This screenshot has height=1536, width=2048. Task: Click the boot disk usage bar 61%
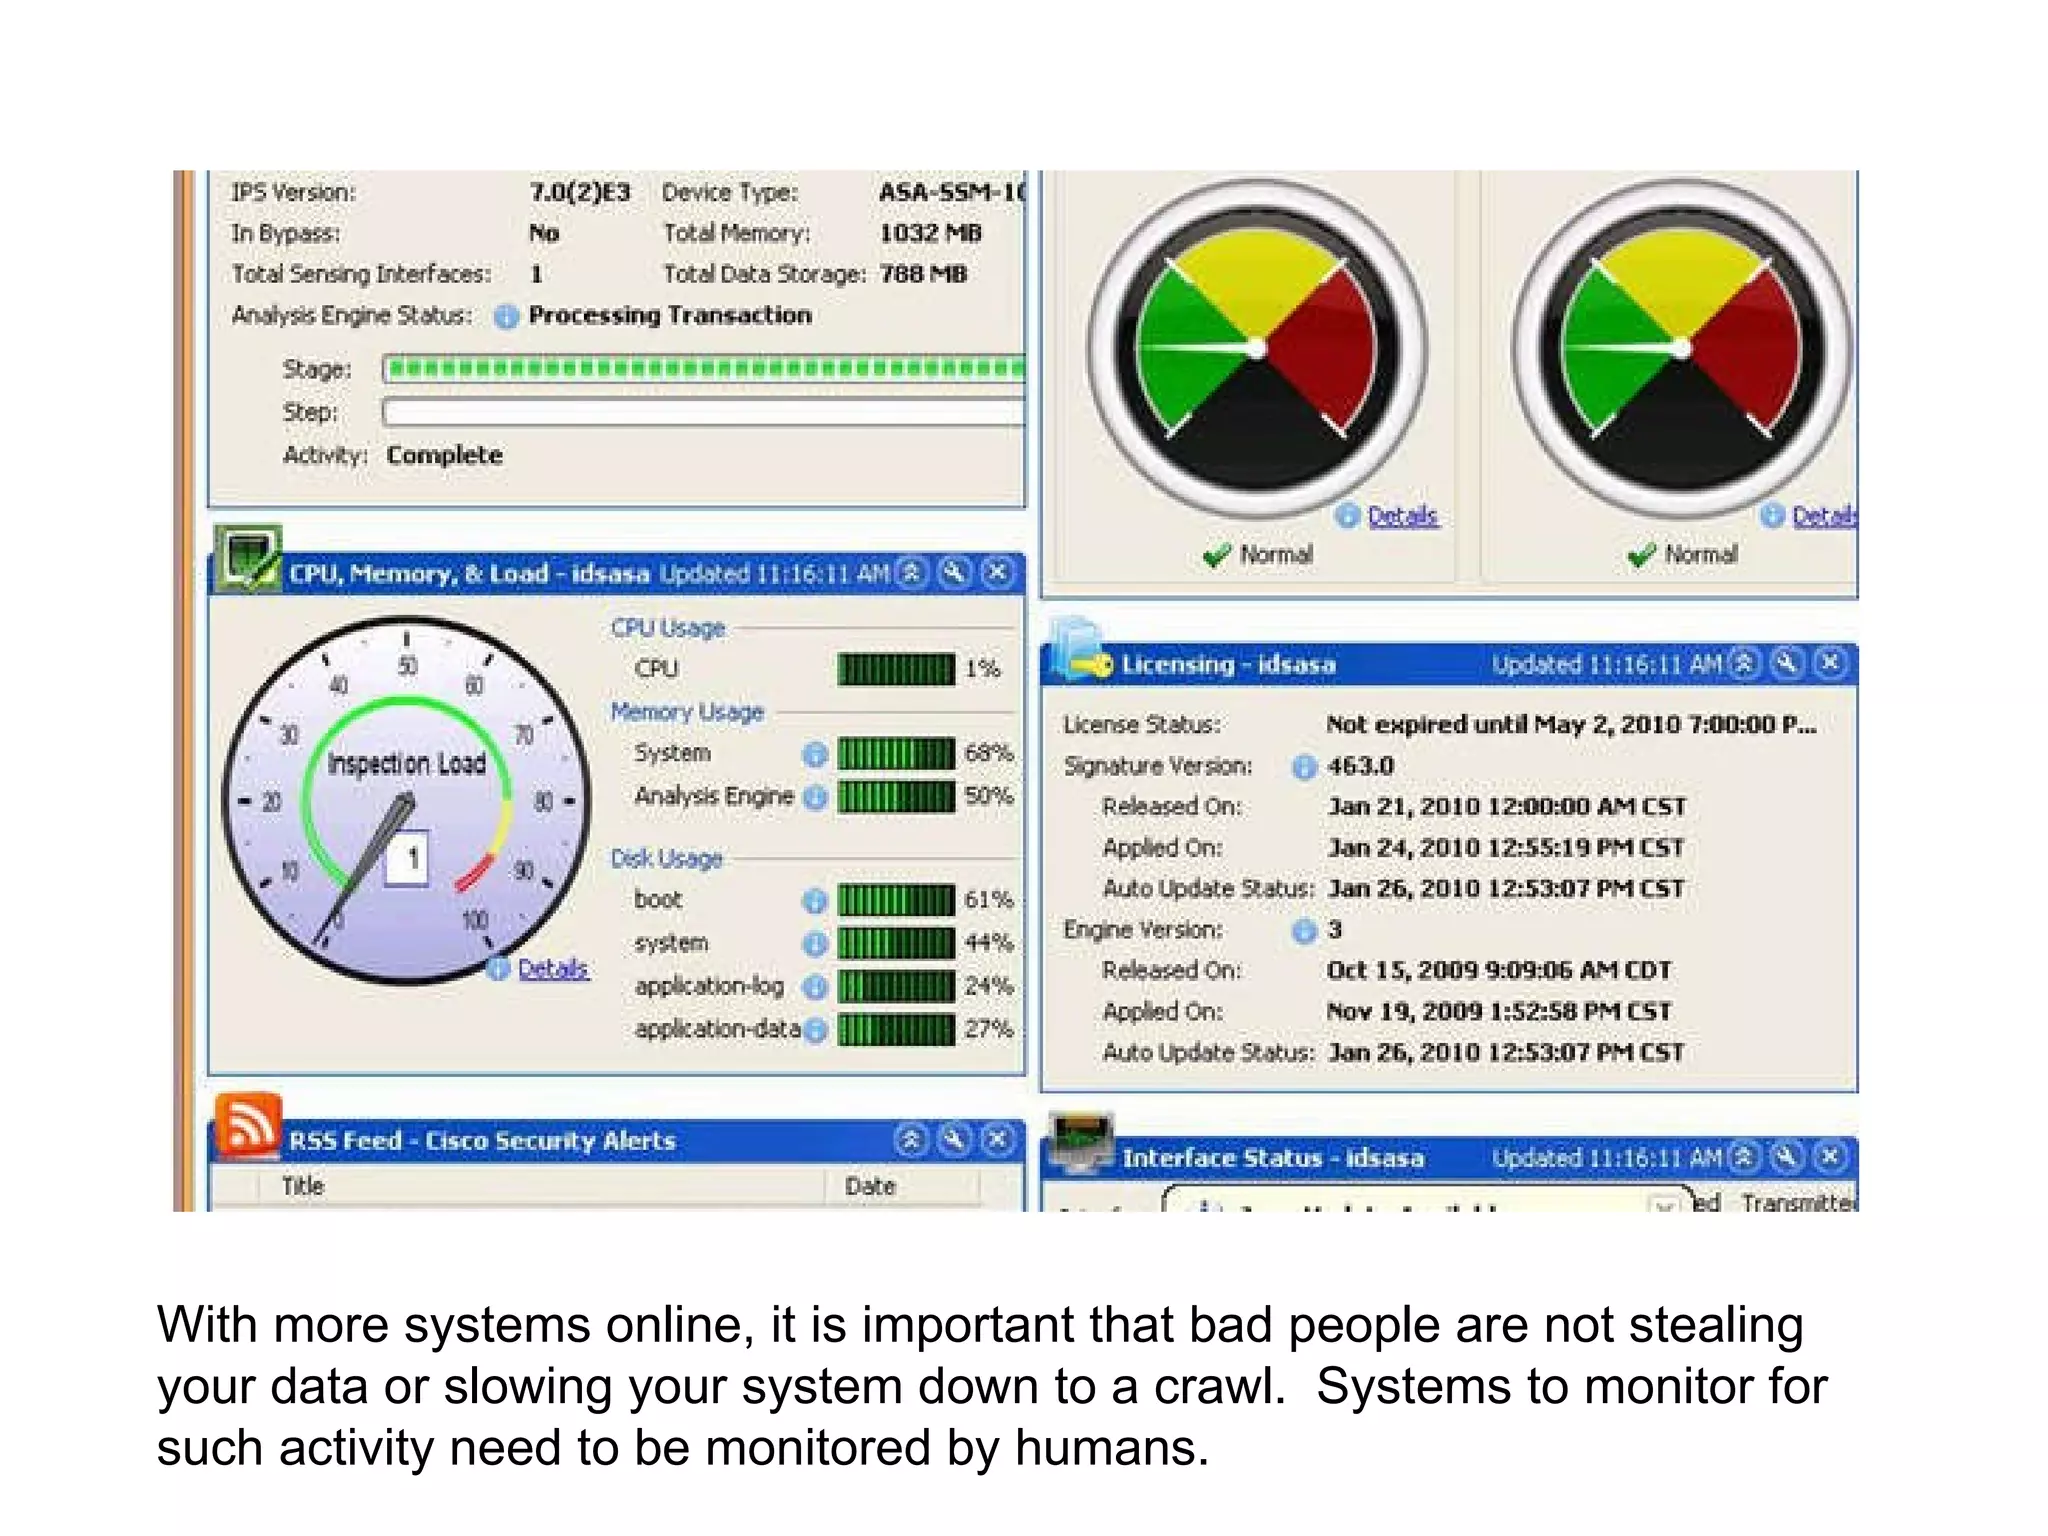(896, 900)
